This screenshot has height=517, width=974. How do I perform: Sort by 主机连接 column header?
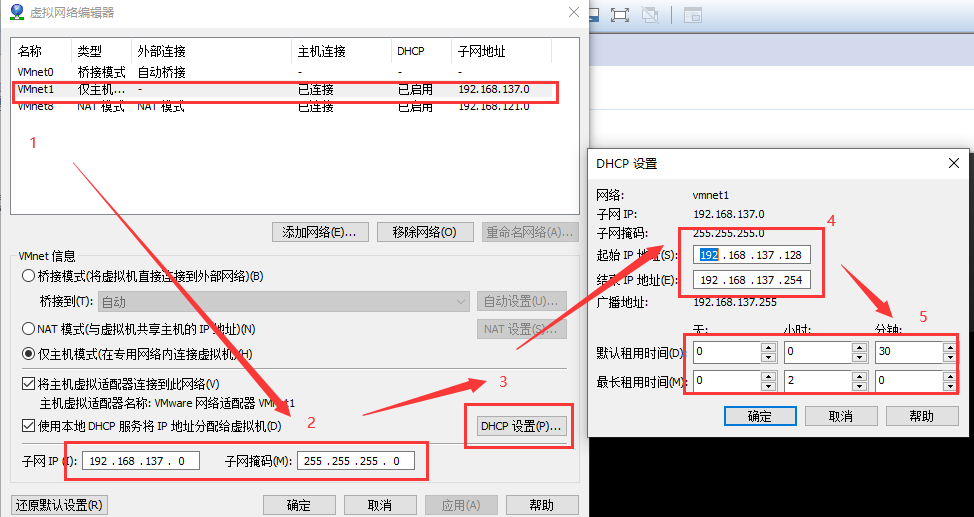tap(342, 52)
